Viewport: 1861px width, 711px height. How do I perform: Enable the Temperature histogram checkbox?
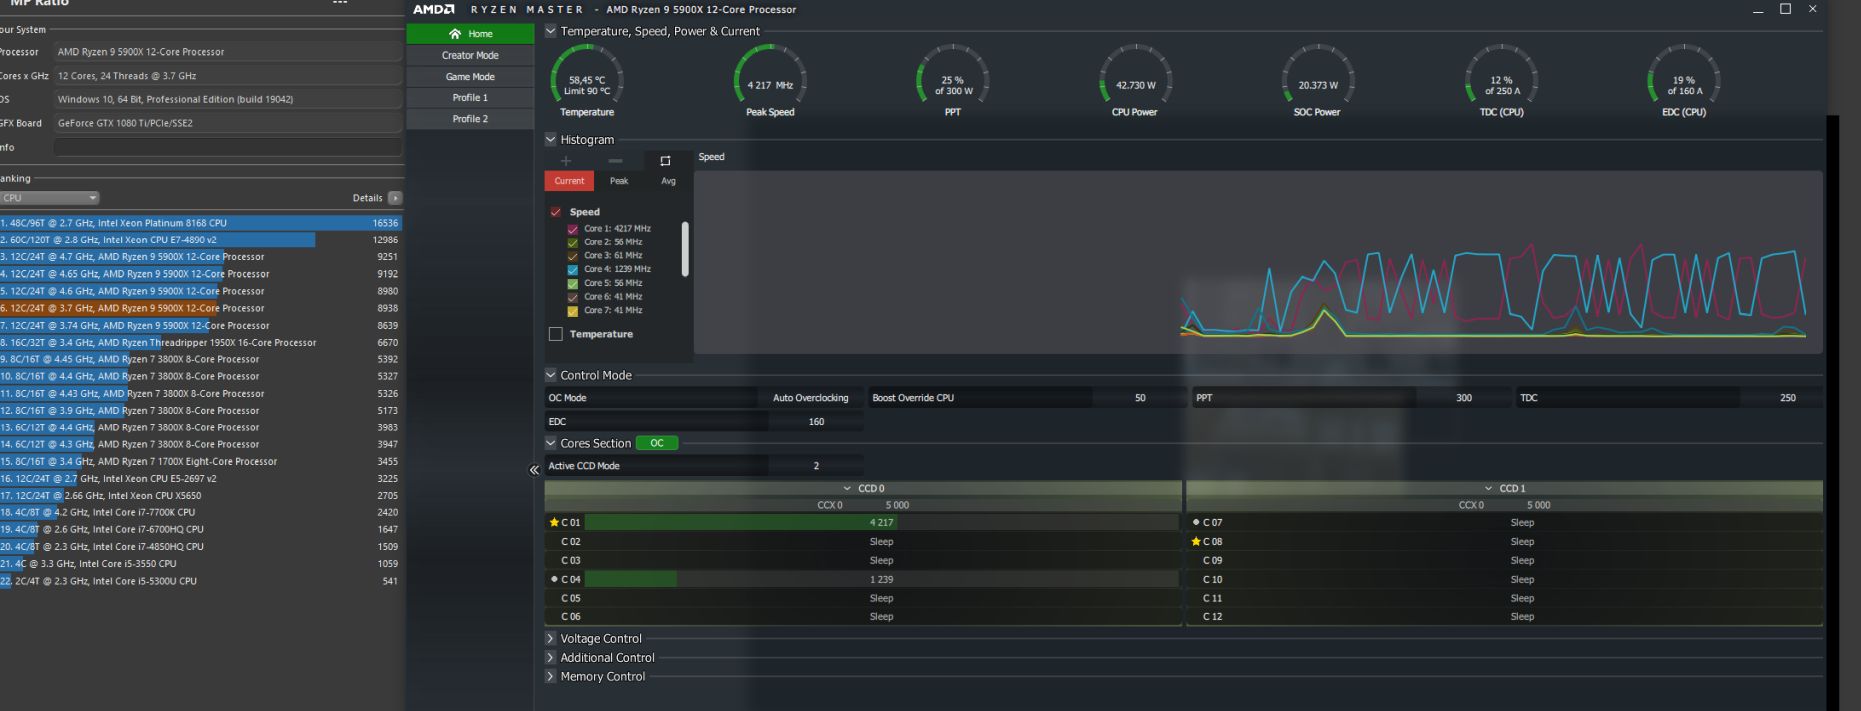[556, 334]
